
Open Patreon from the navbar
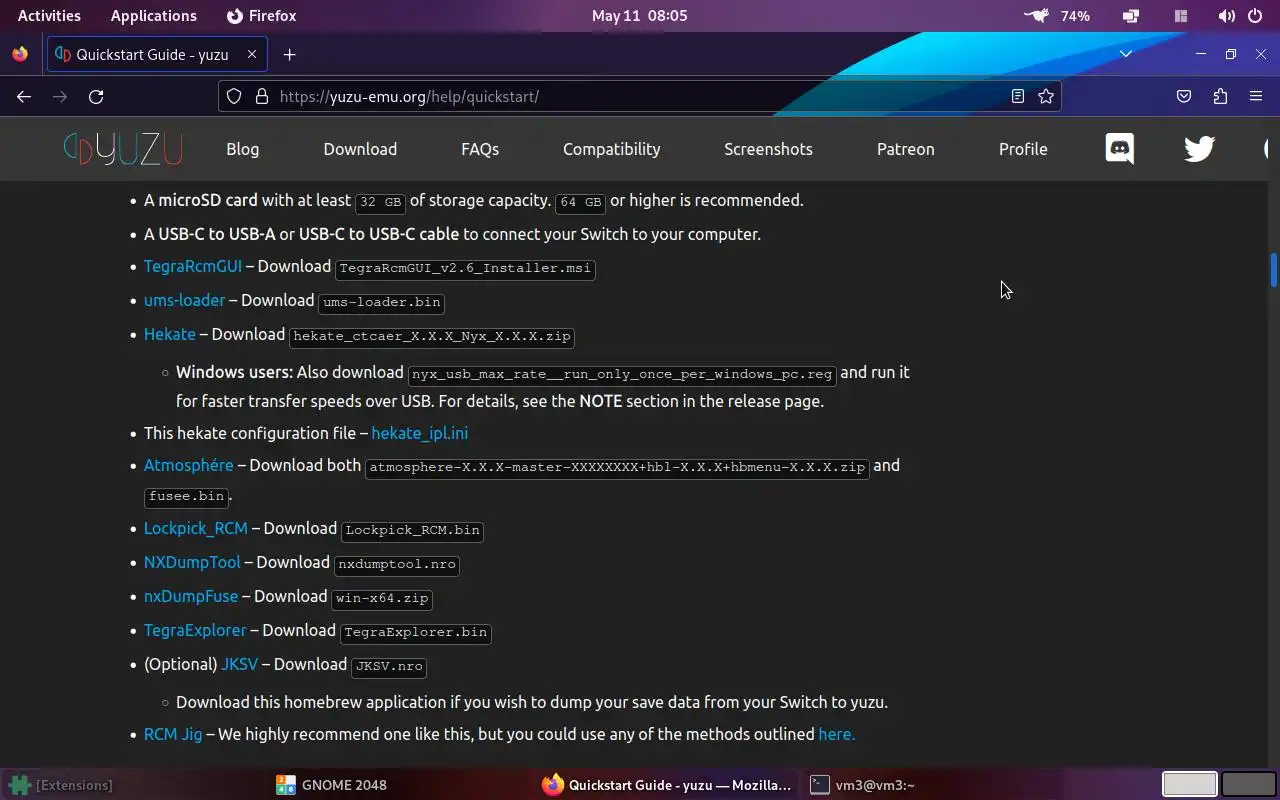point(906,149)
